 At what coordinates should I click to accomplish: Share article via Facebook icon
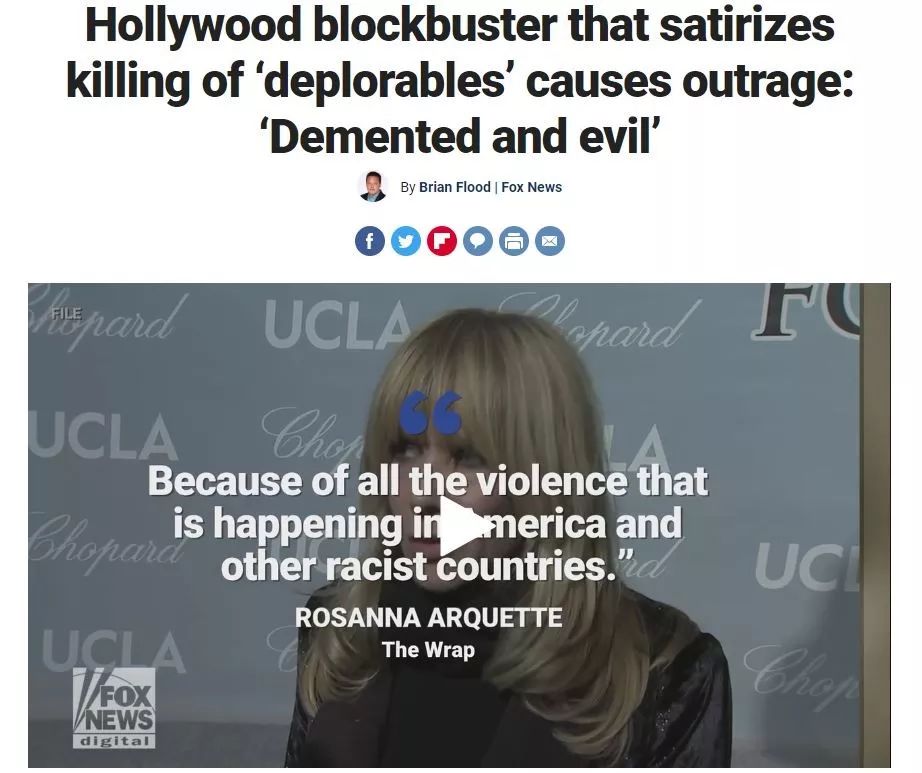pyautogui.click(x=370, y=241)
